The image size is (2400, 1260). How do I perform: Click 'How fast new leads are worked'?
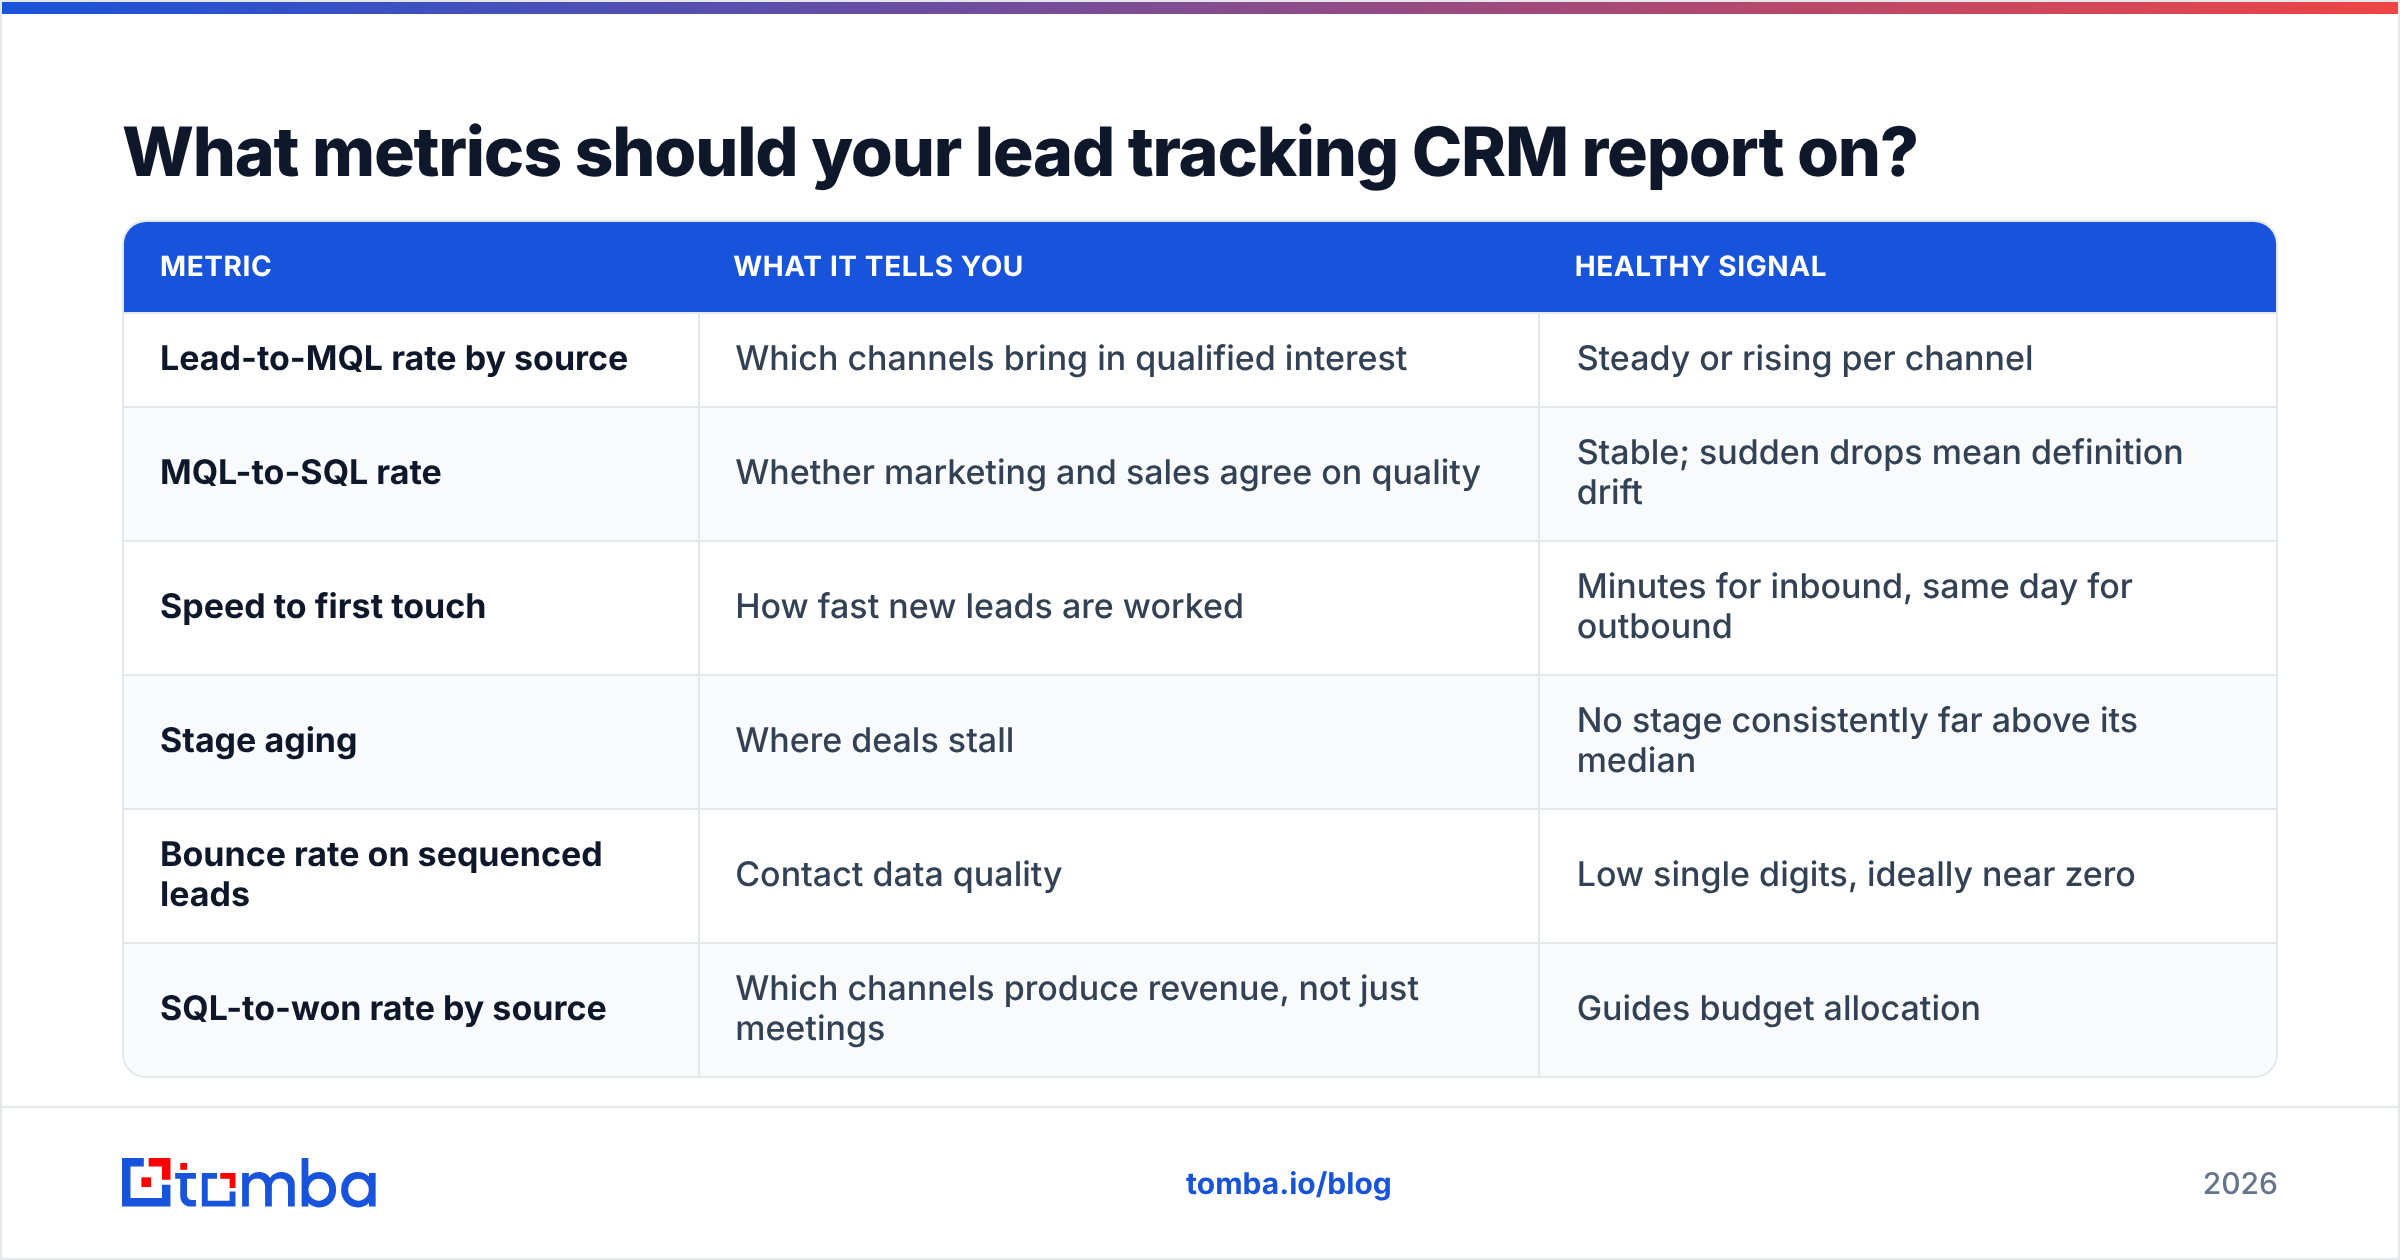coord(989,607)
